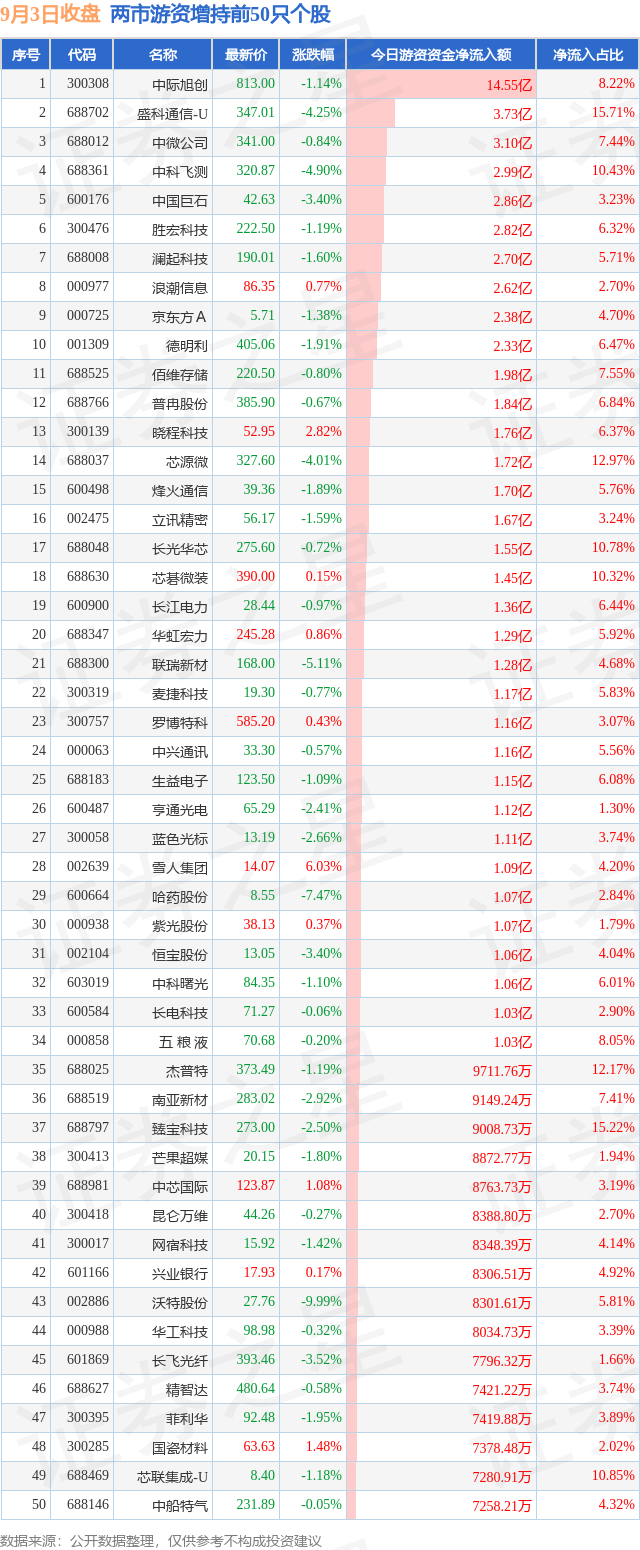
Task: Click the 代码 column header
Action: click(x=82, y=55)
